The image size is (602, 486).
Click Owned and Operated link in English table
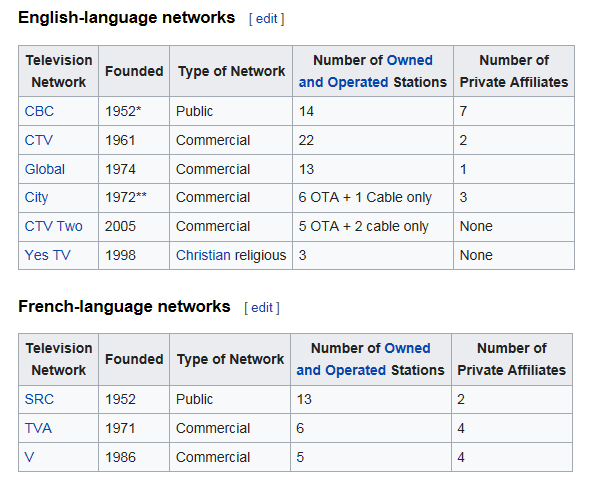tap(366, 71)
